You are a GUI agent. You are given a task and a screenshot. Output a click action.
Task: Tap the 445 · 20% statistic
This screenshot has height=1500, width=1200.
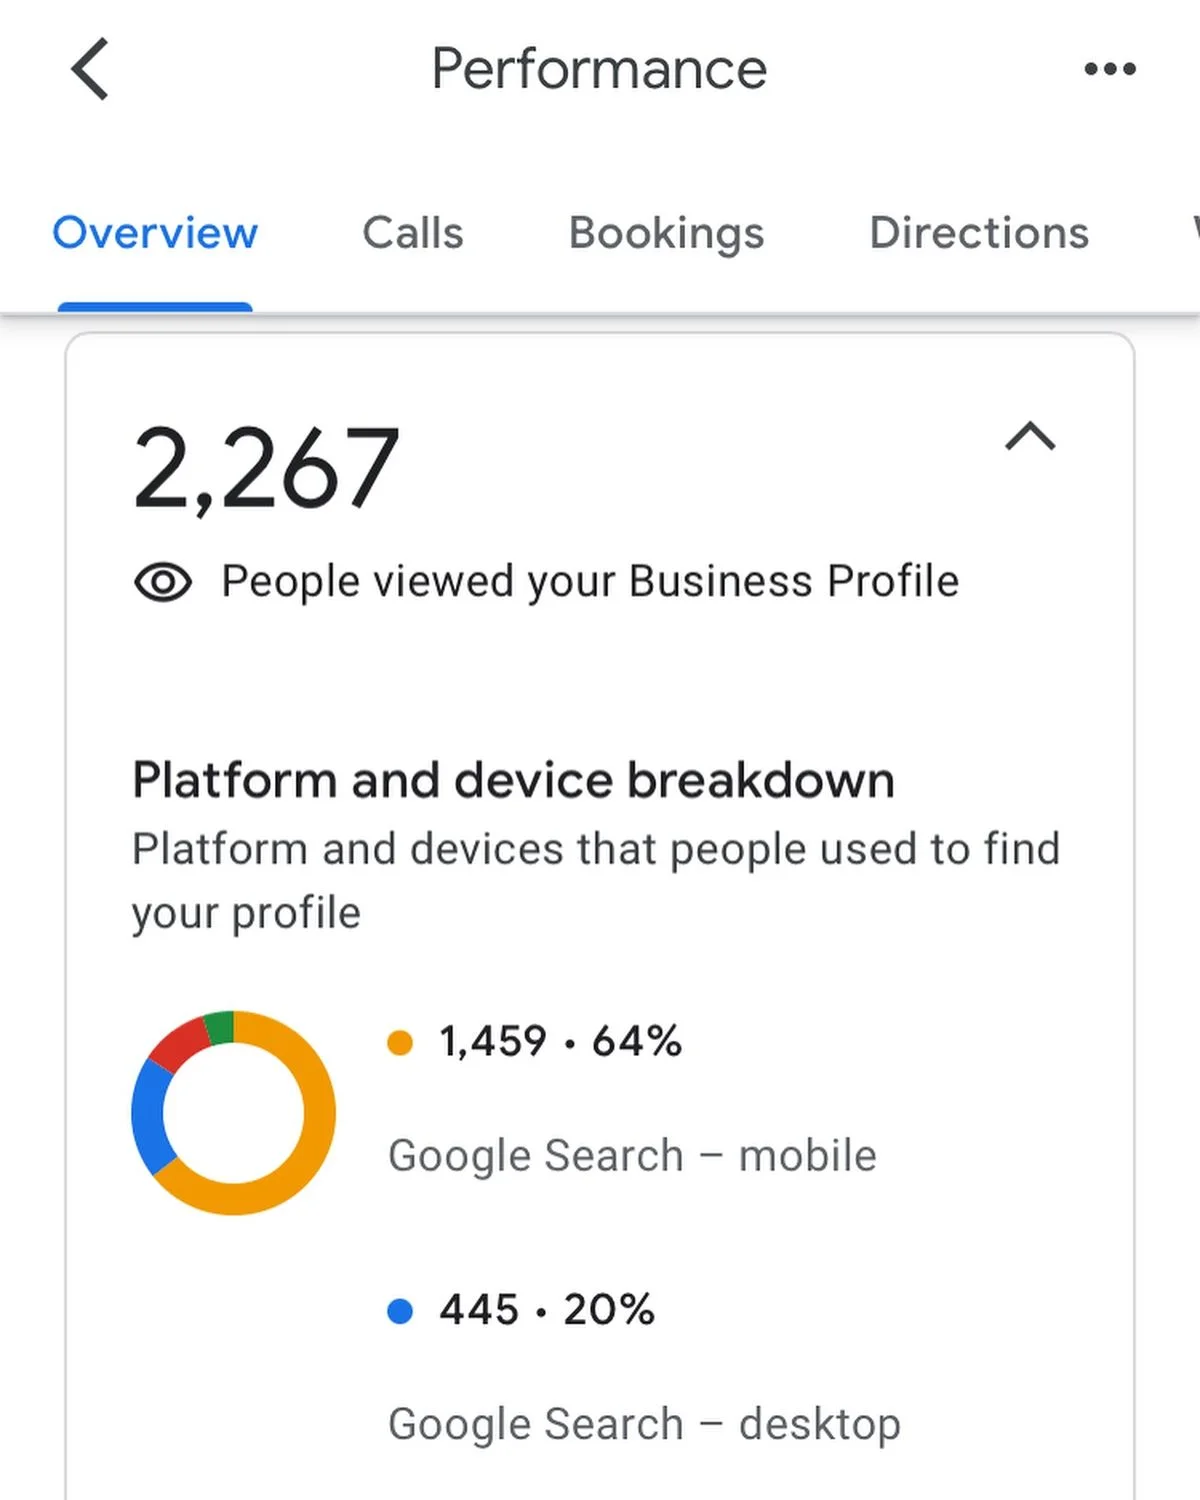click(x=547, y=1310)
